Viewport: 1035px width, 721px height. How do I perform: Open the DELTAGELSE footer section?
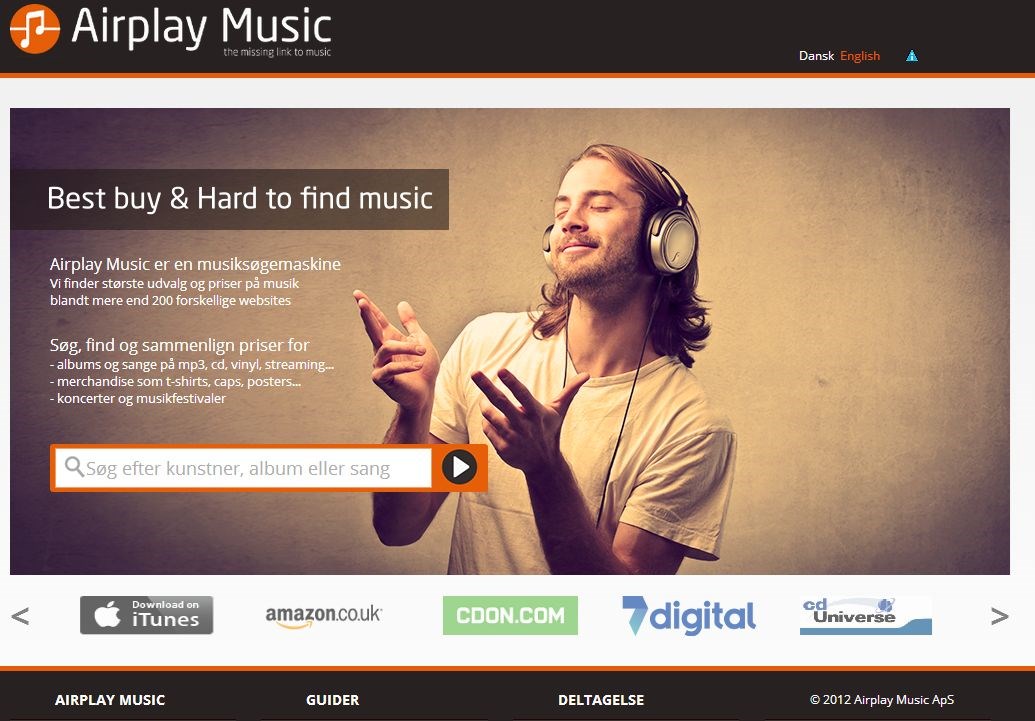(x=601, y=700)
